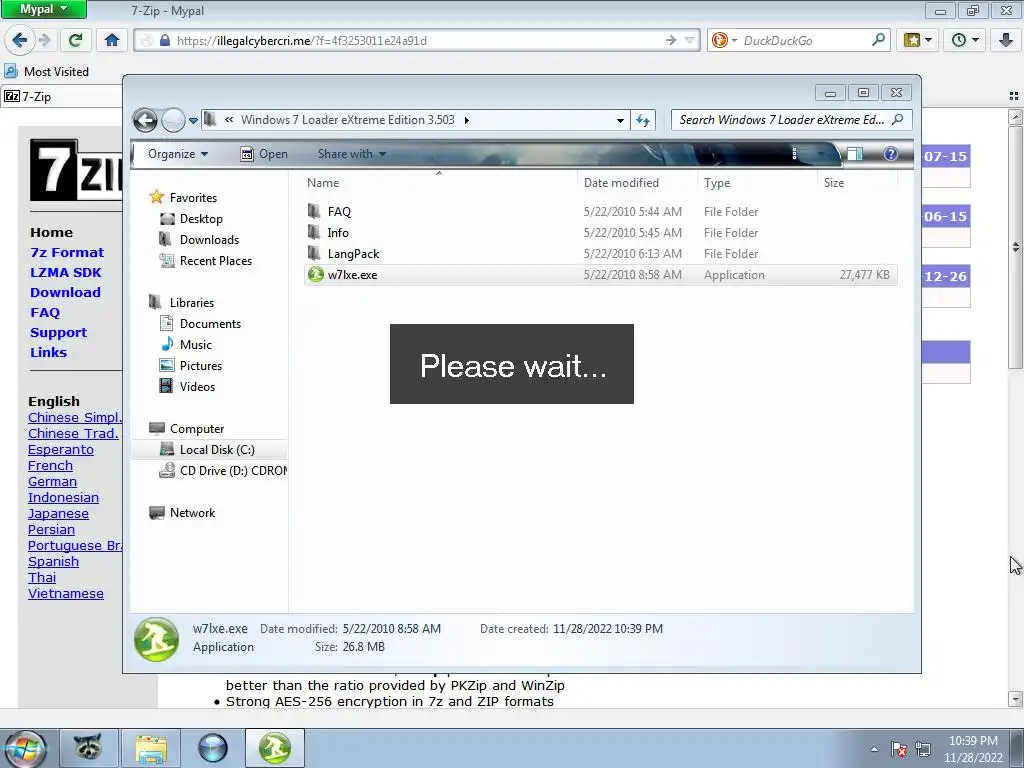Select the LangPack folder
The width and height of the screenshot is (1024, 768).
tap(601, 253)
